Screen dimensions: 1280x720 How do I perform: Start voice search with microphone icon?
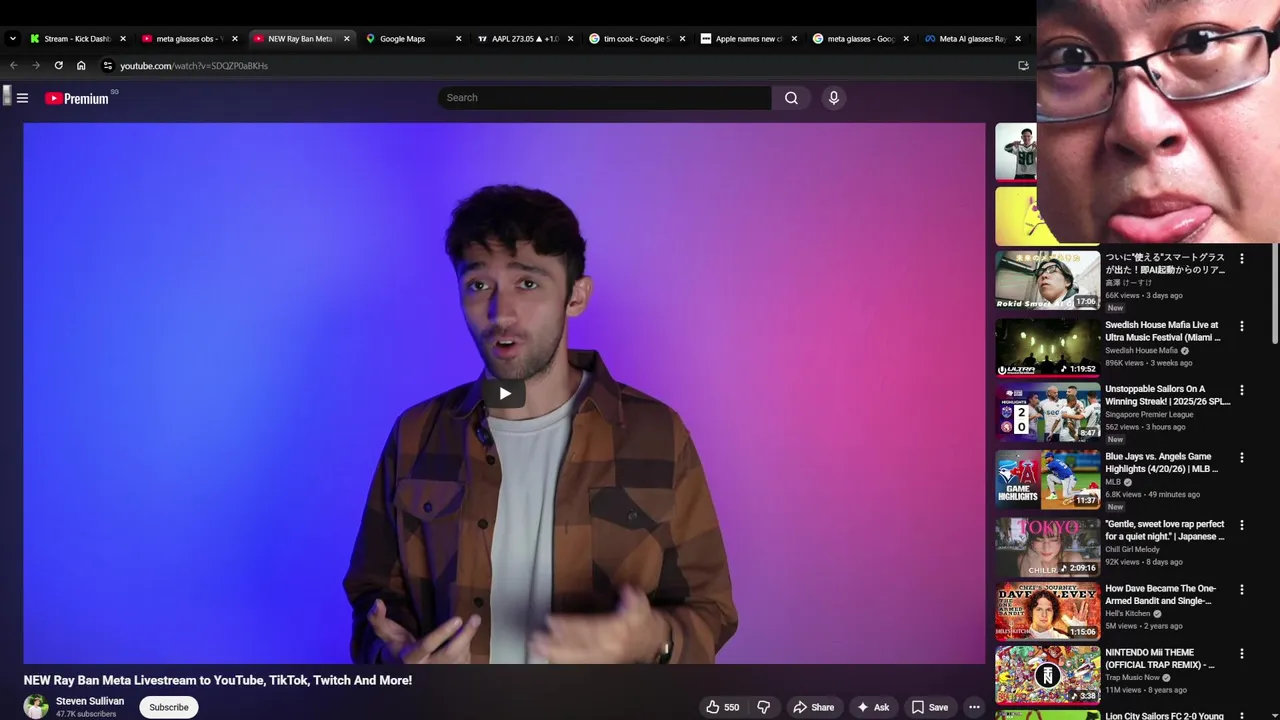[833, 98]
